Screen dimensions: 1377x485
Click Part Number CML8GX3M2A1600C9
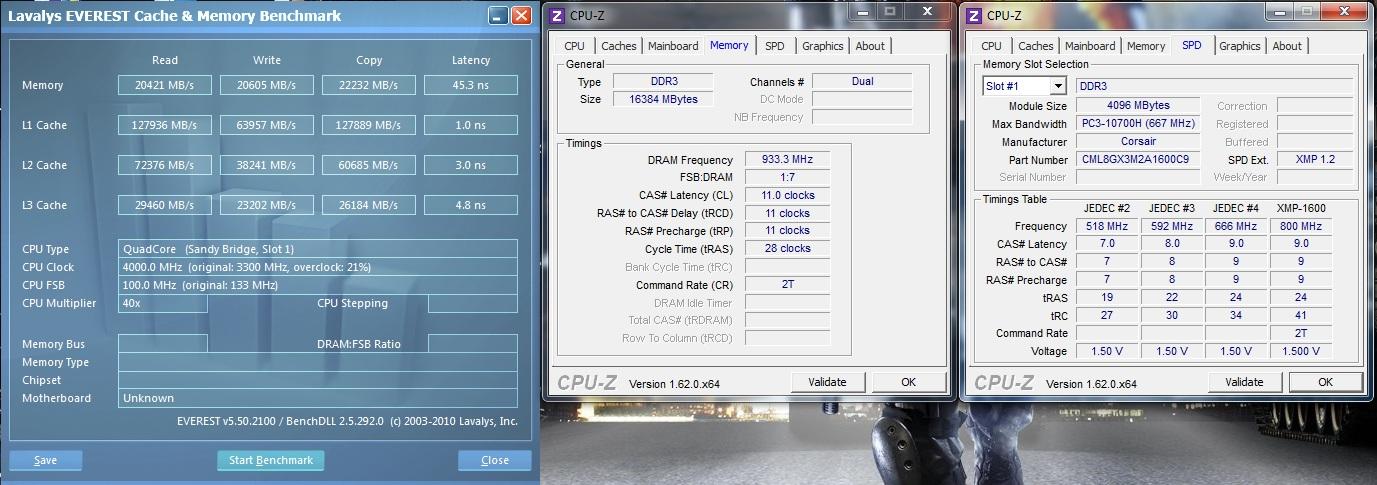point(1138,159)
